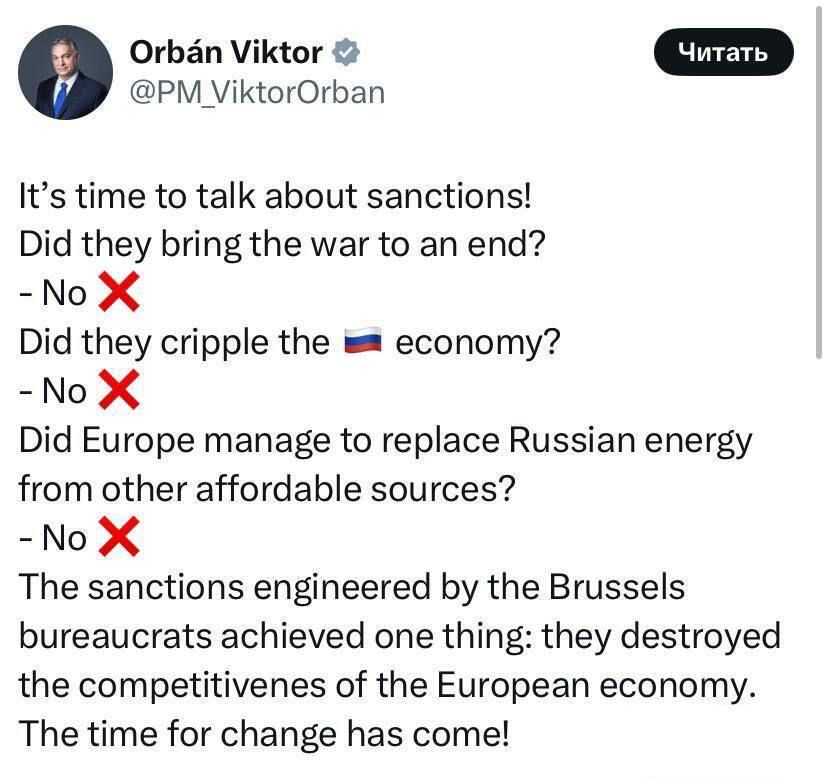
Task: Open the @PM_ViktorOrban profile handle
Action: [x=256, y=92]
